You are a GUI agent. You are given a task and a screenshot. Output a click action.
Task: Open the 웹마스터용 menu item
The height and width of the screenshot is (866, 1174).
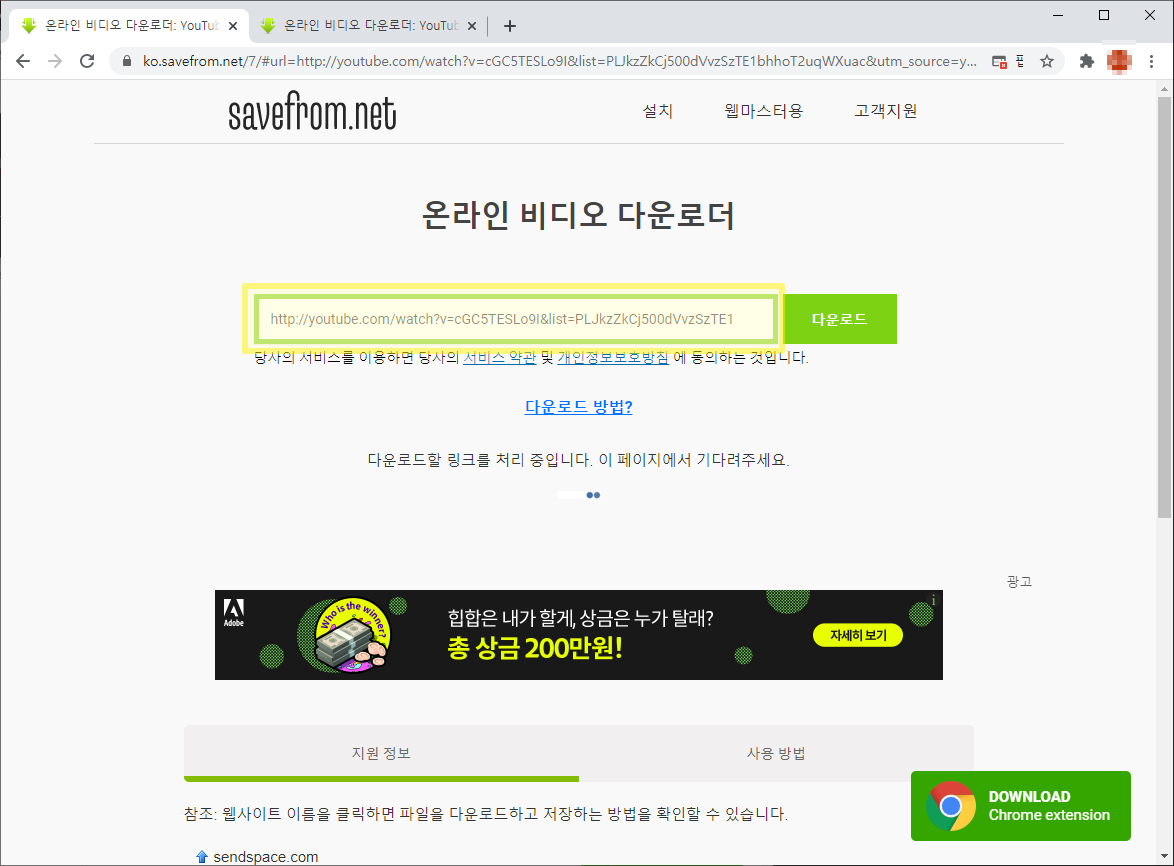tap(763, 111)
